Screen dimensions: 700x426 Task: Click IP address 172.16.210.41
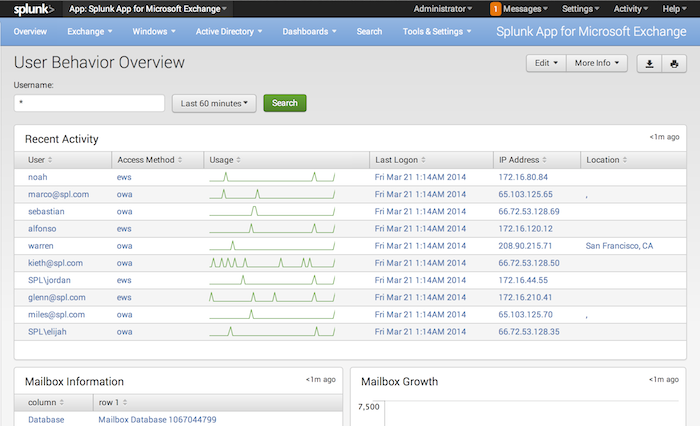(x=525, y=297)
